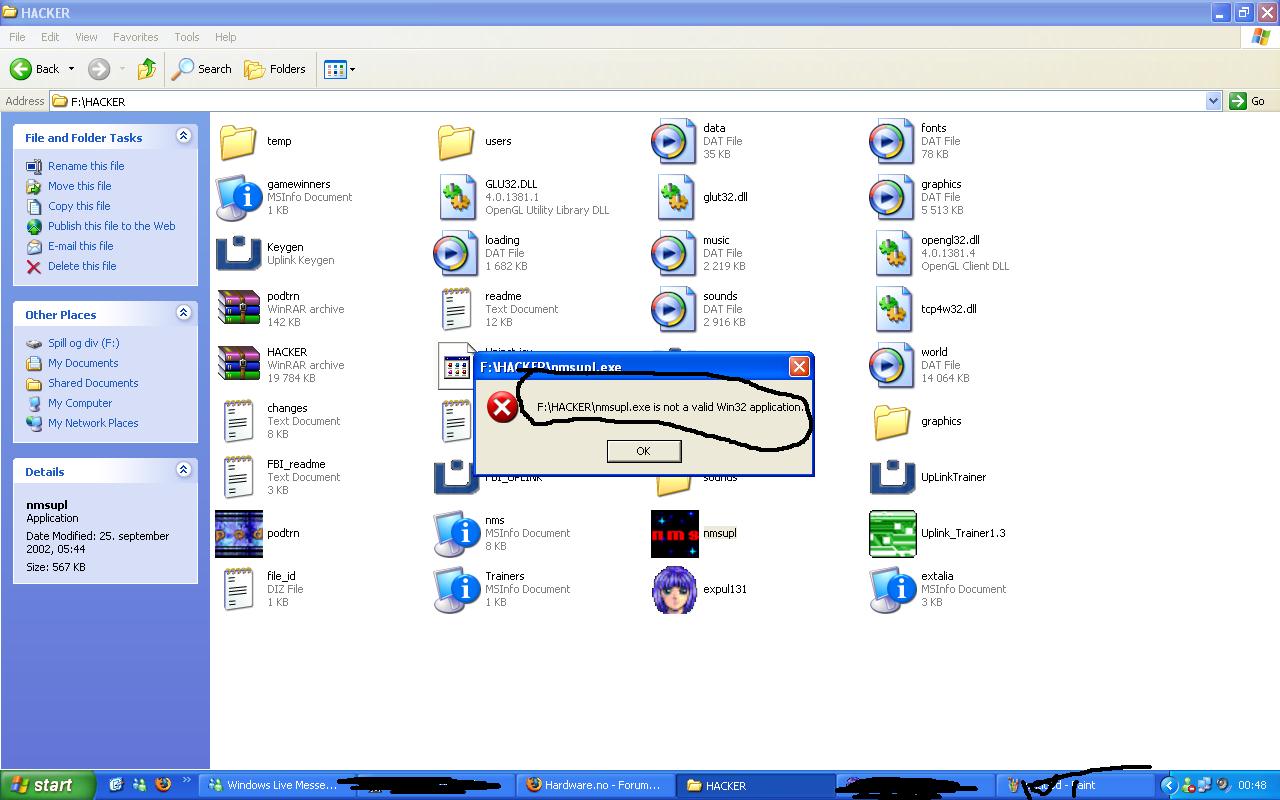
Task: Open the Search toolbar button
Action: click(202, 69)
